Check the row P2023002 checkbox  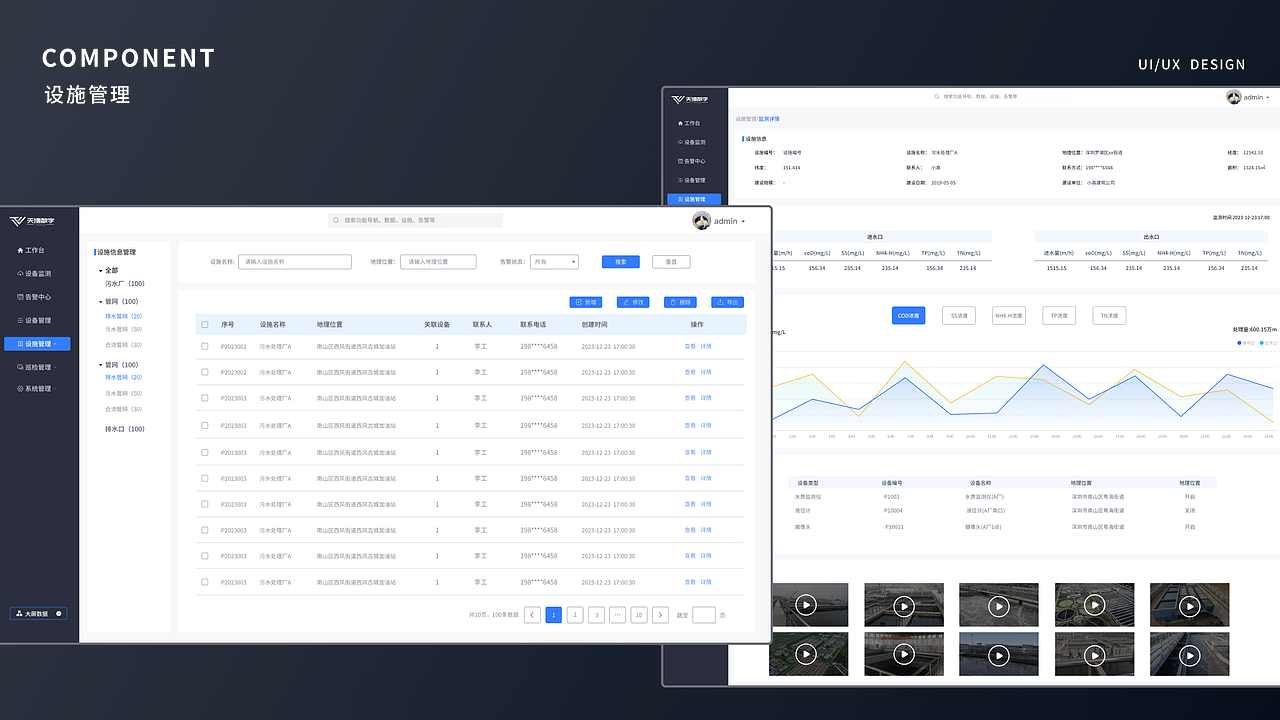(x=205, y=372)
